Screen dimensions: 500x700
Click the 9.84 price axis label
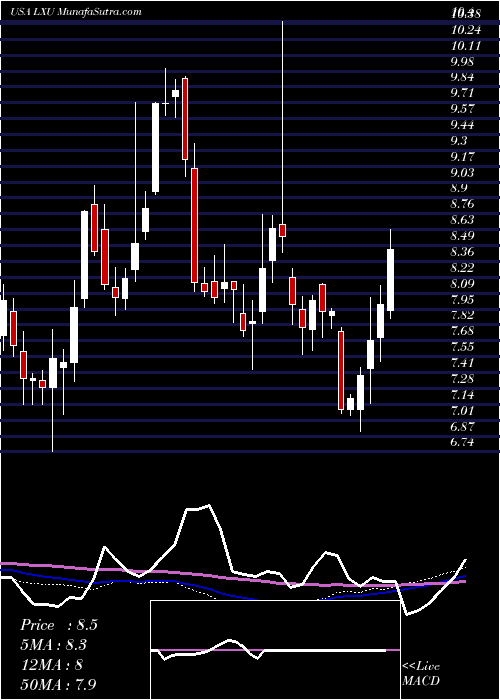[463, 77]
